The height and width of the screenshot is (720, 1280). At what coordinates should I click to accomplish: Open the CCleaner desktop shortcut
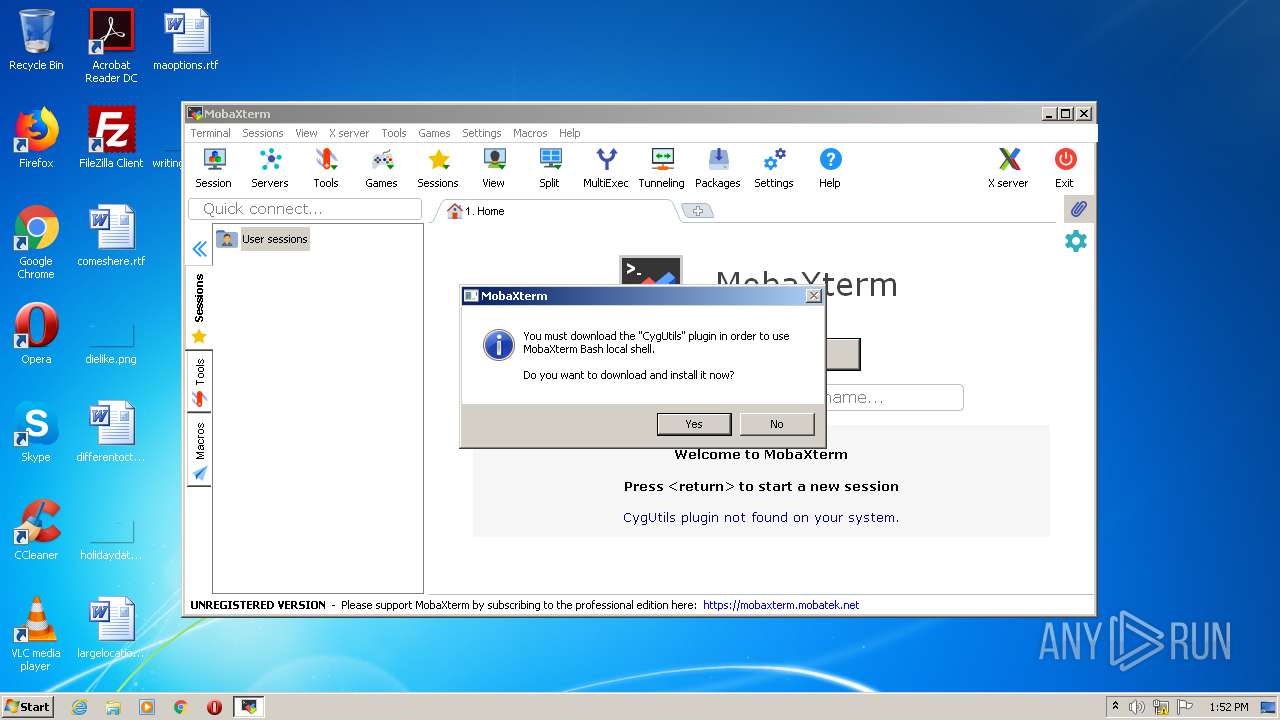click(x=36, y=530)
